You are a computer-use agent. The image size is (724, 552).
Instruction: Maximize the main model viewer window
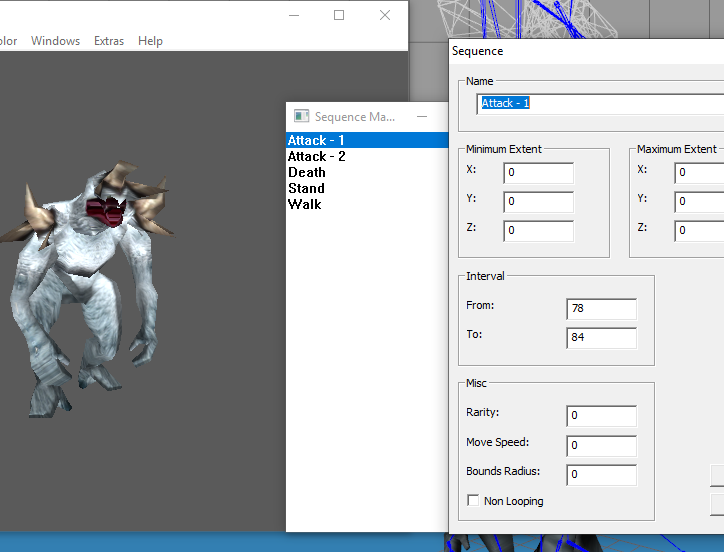339,15
